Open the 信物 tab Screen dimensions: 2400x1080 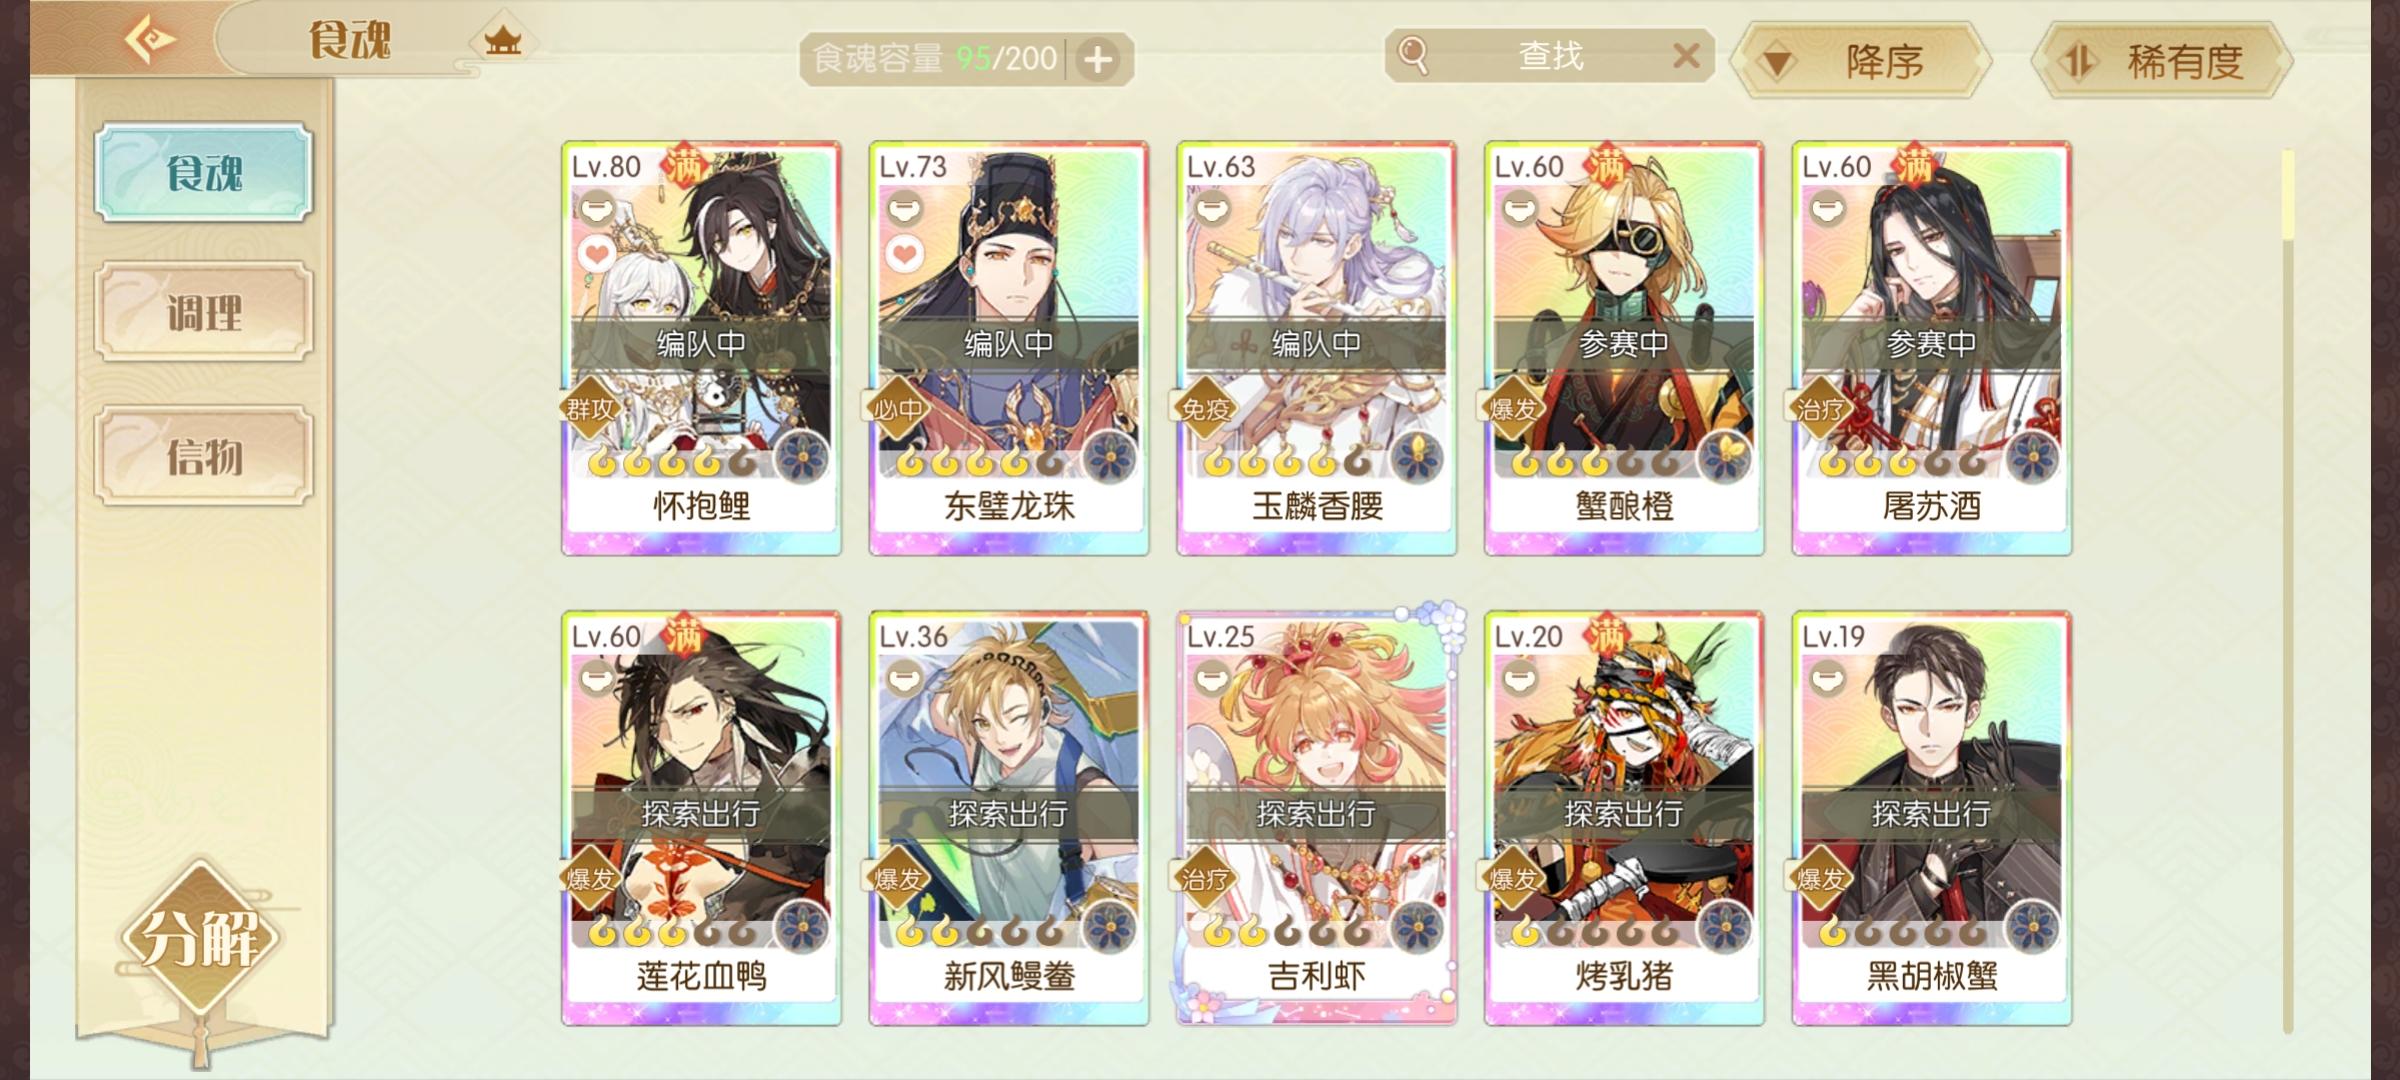(204, 456)
